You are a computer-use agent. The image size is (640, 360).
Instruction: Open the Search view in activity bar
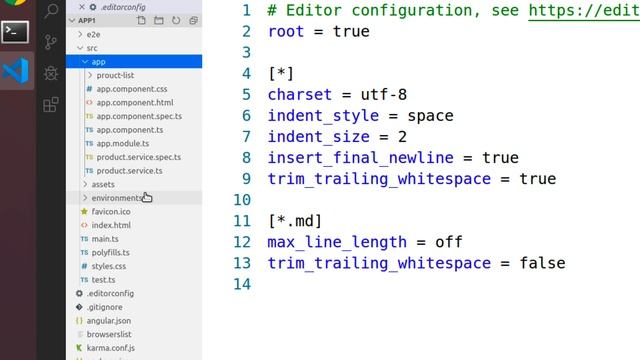(51, 10)
